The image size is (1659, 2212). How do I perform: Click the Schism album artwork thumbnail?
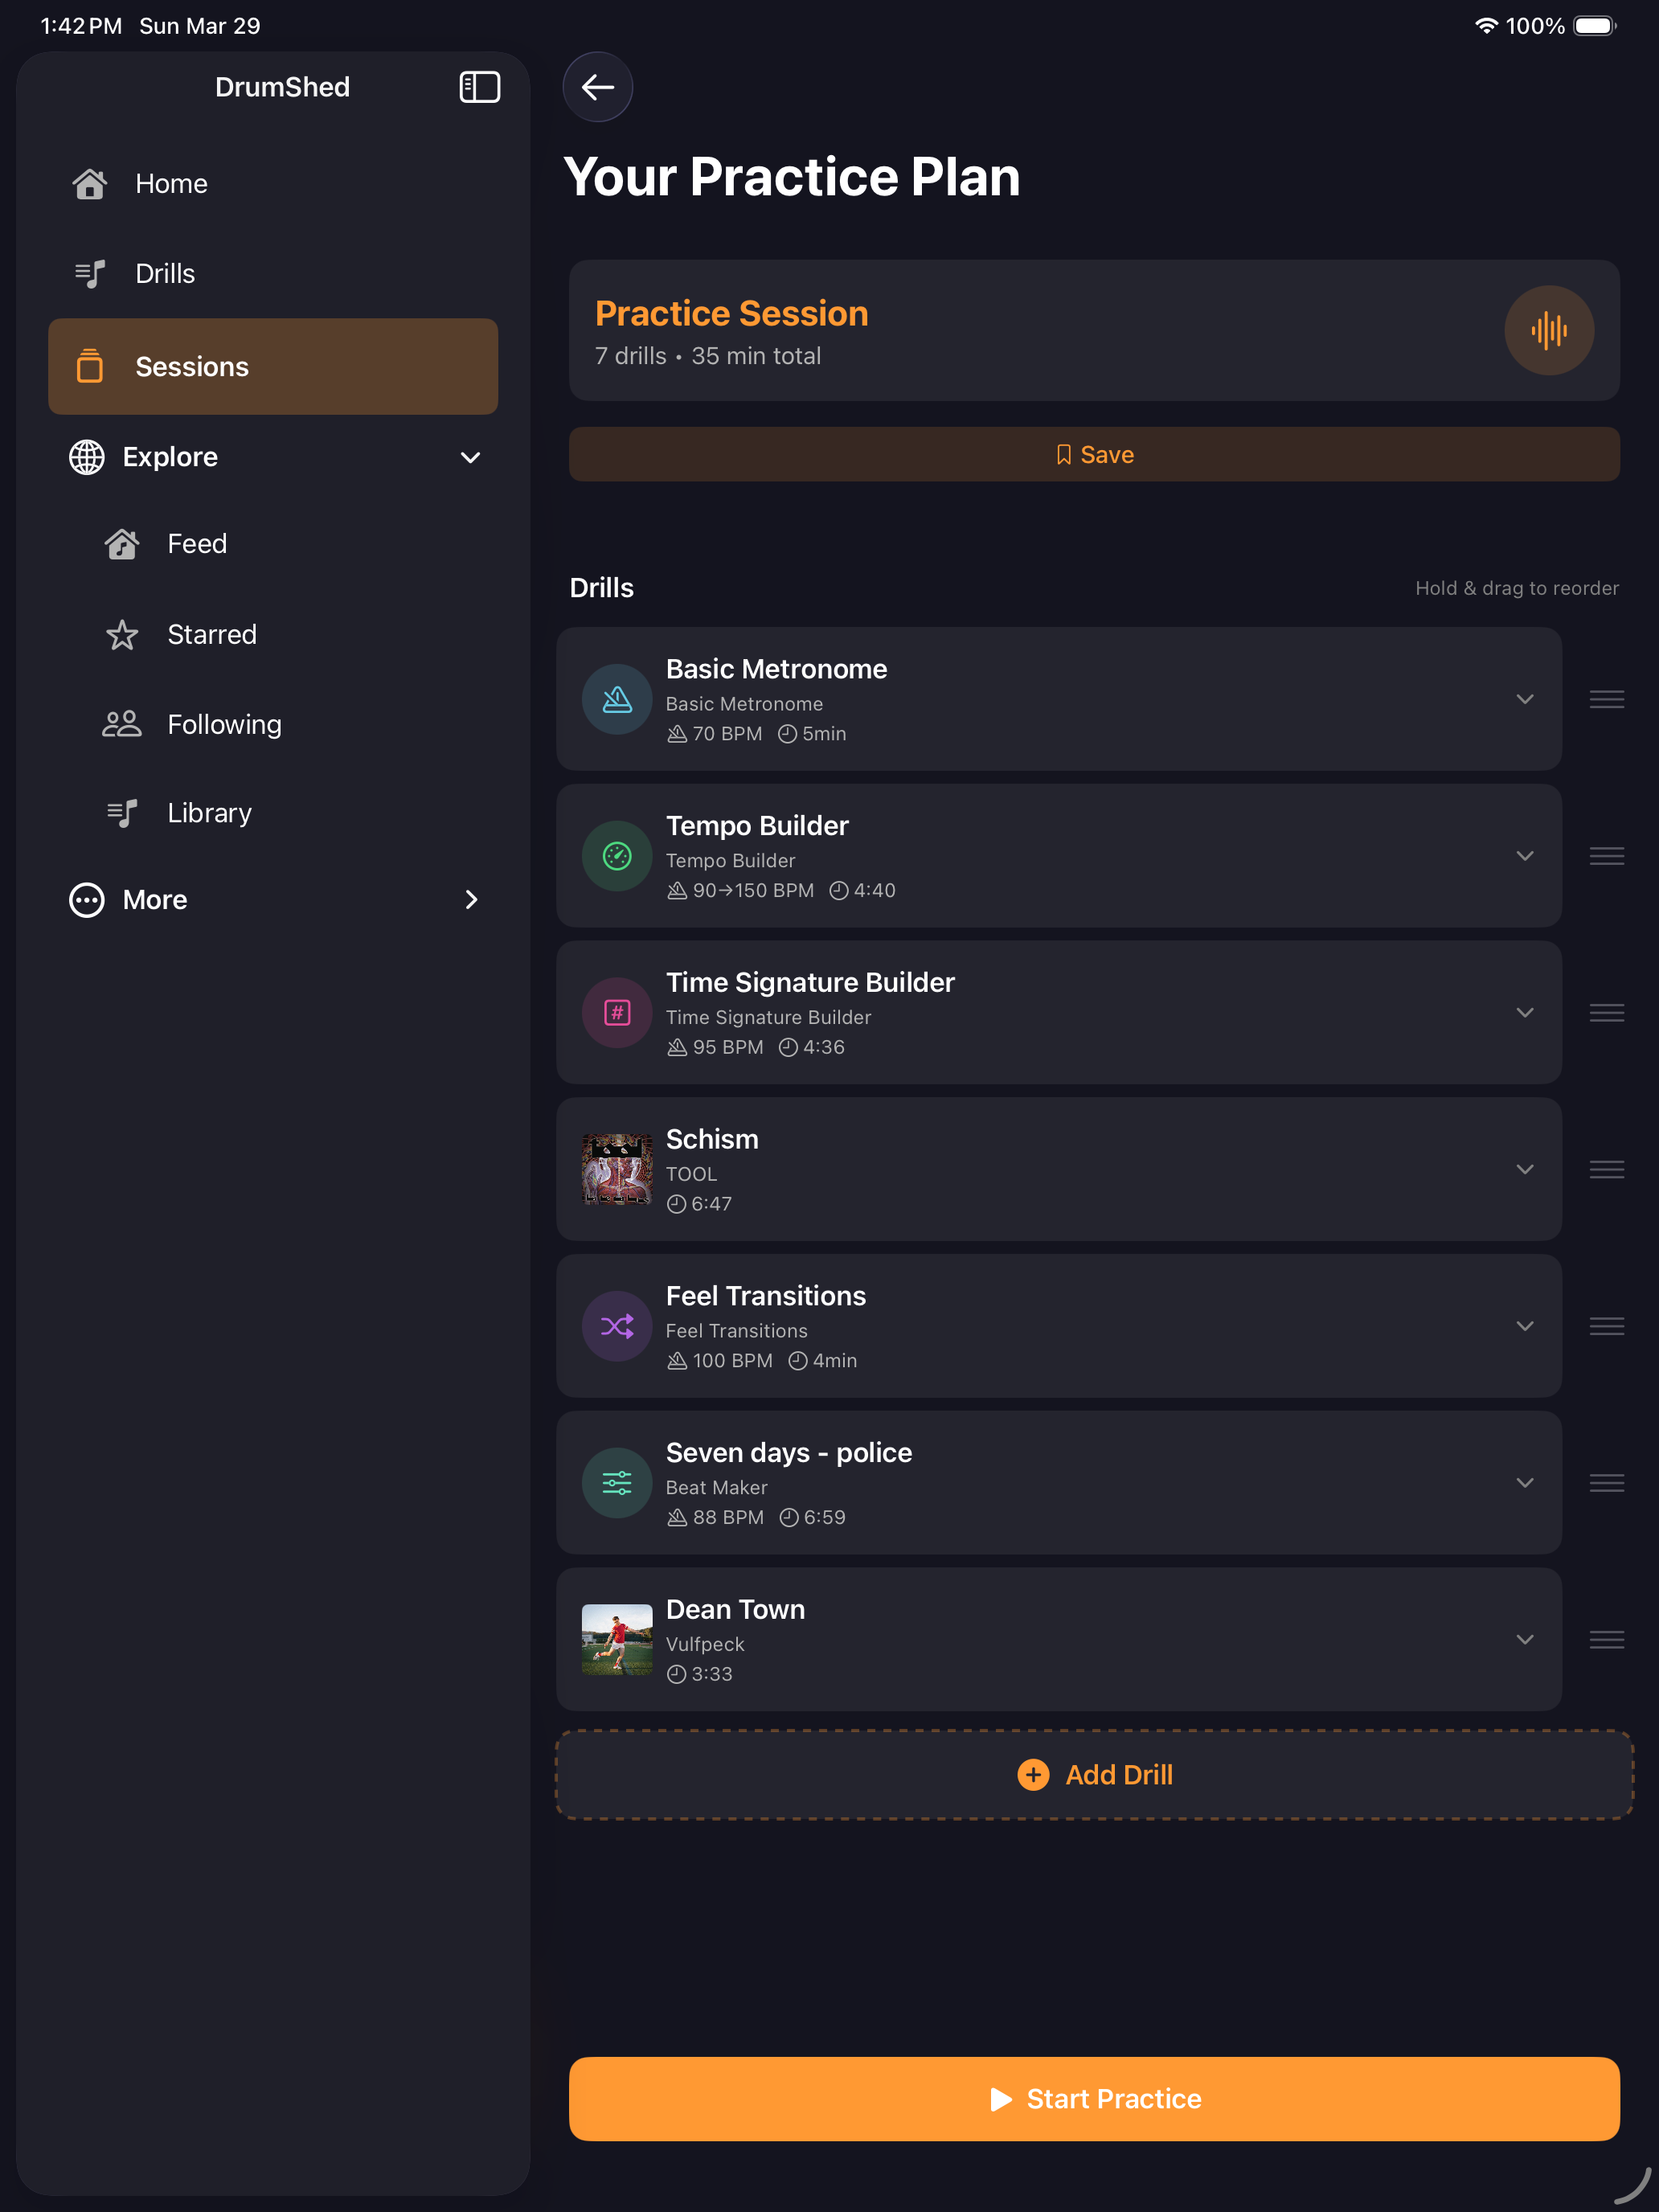(x=616, y=1169)
